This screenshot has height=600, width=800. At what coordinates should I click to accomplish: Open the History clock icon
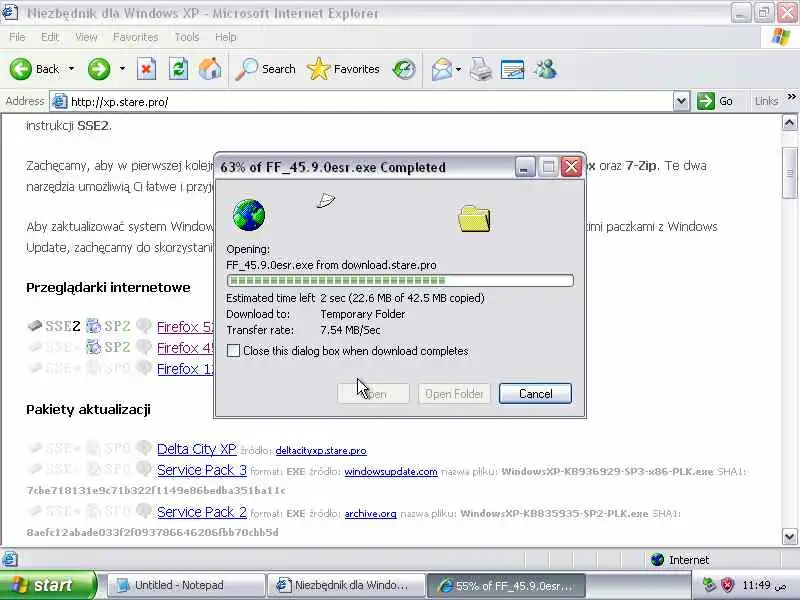pos(404,69)
